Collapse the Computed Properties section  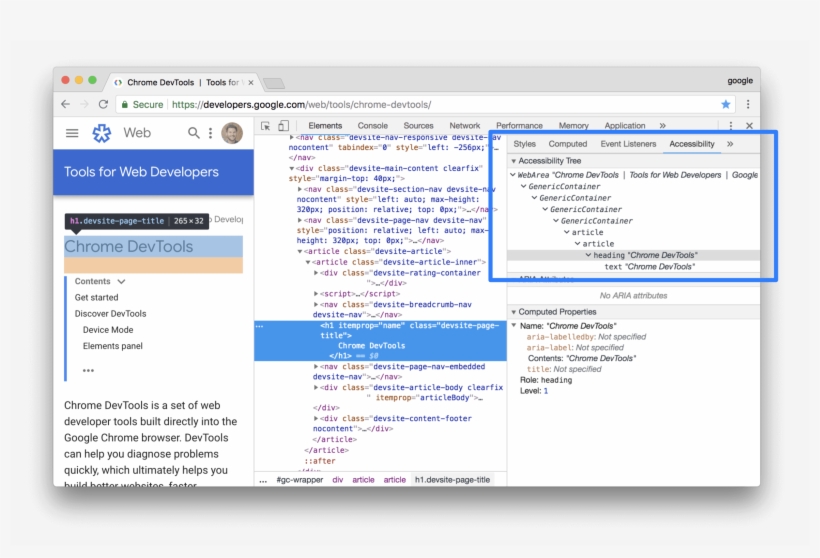[x=514, y=312]
